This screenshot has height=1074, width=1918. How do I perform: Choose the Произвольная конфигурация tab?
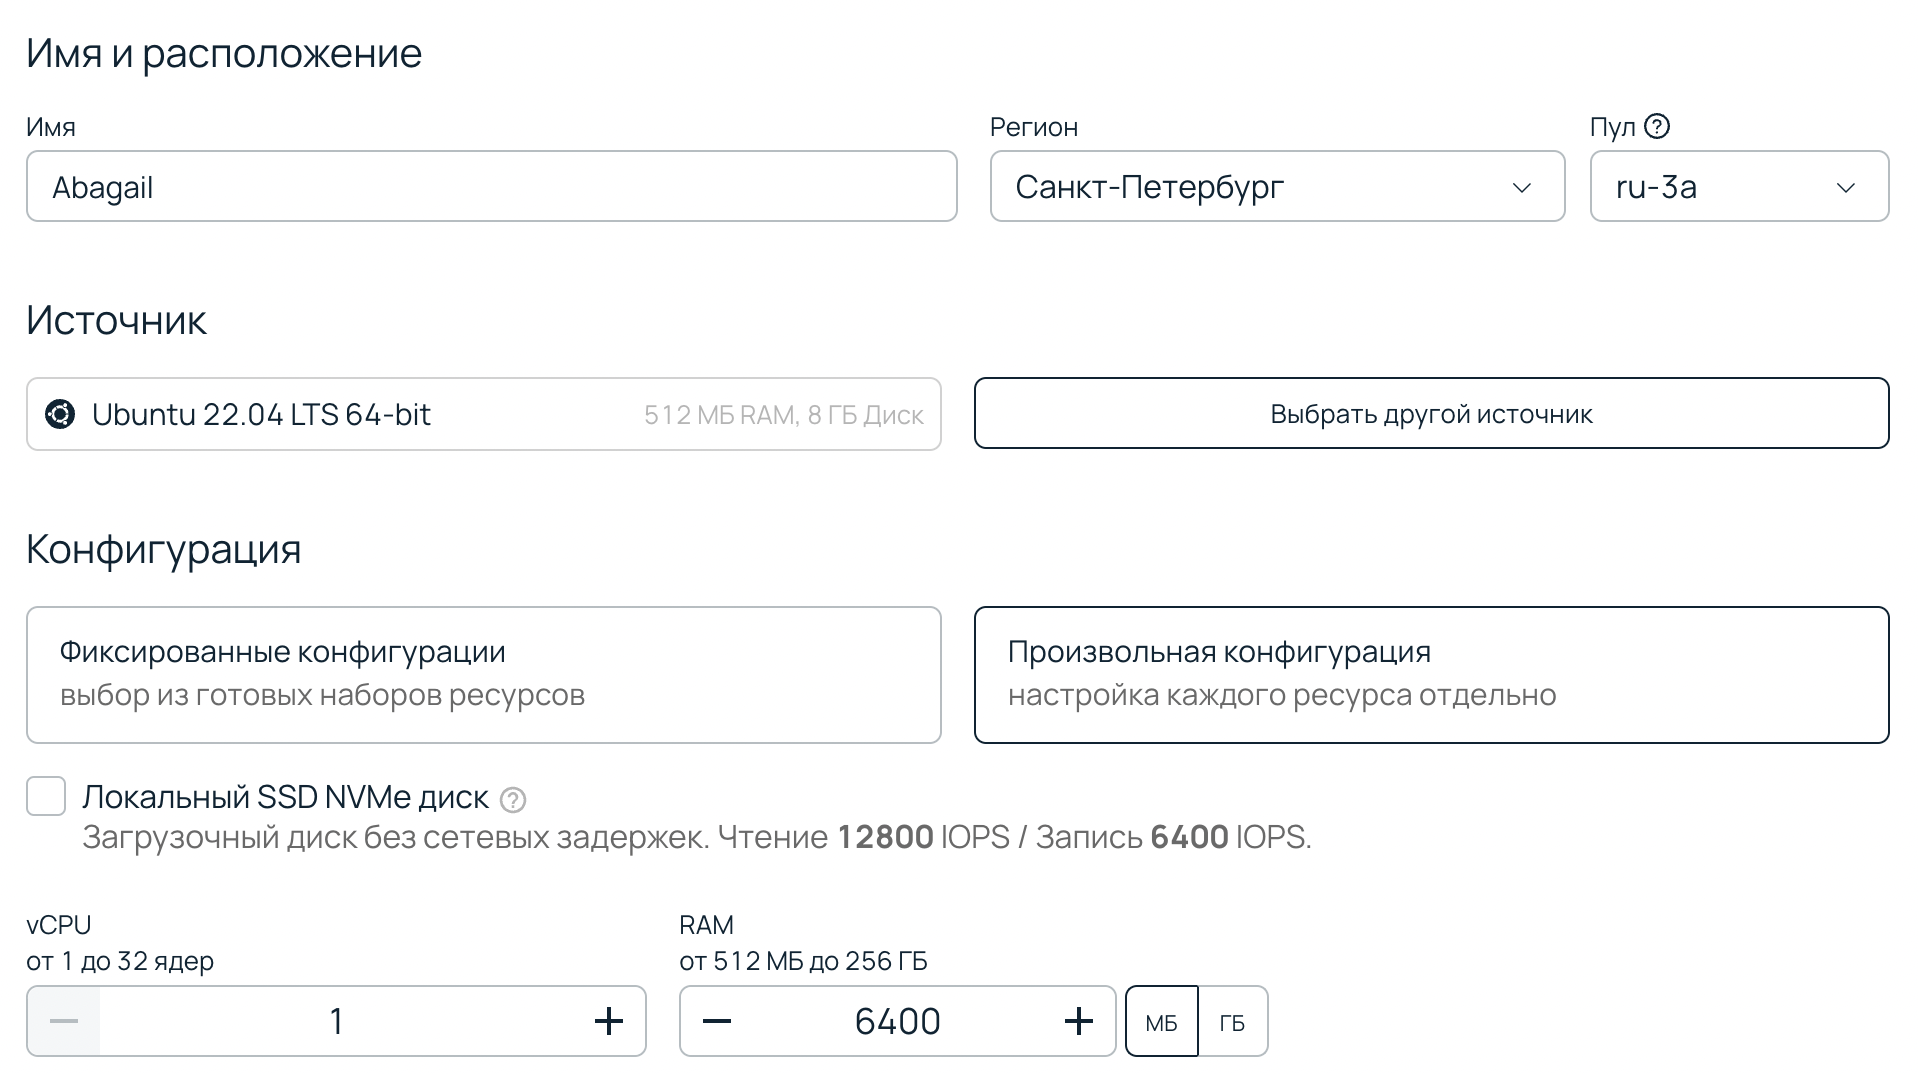[1430, 674]
